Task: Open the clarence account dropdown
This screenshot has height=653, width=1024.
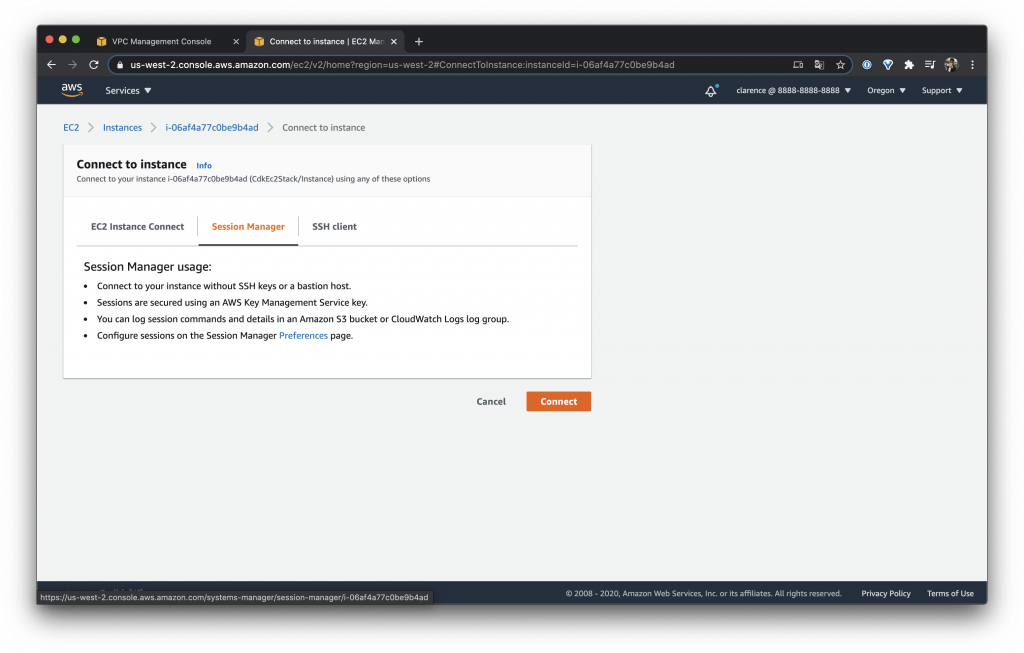Action: click(x=793, y=91)
